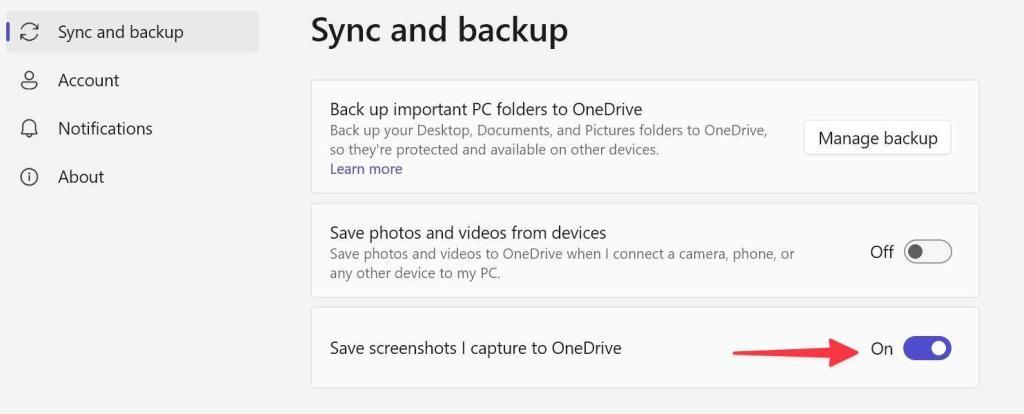Click the Sync and backup page heading

point(439,30)
